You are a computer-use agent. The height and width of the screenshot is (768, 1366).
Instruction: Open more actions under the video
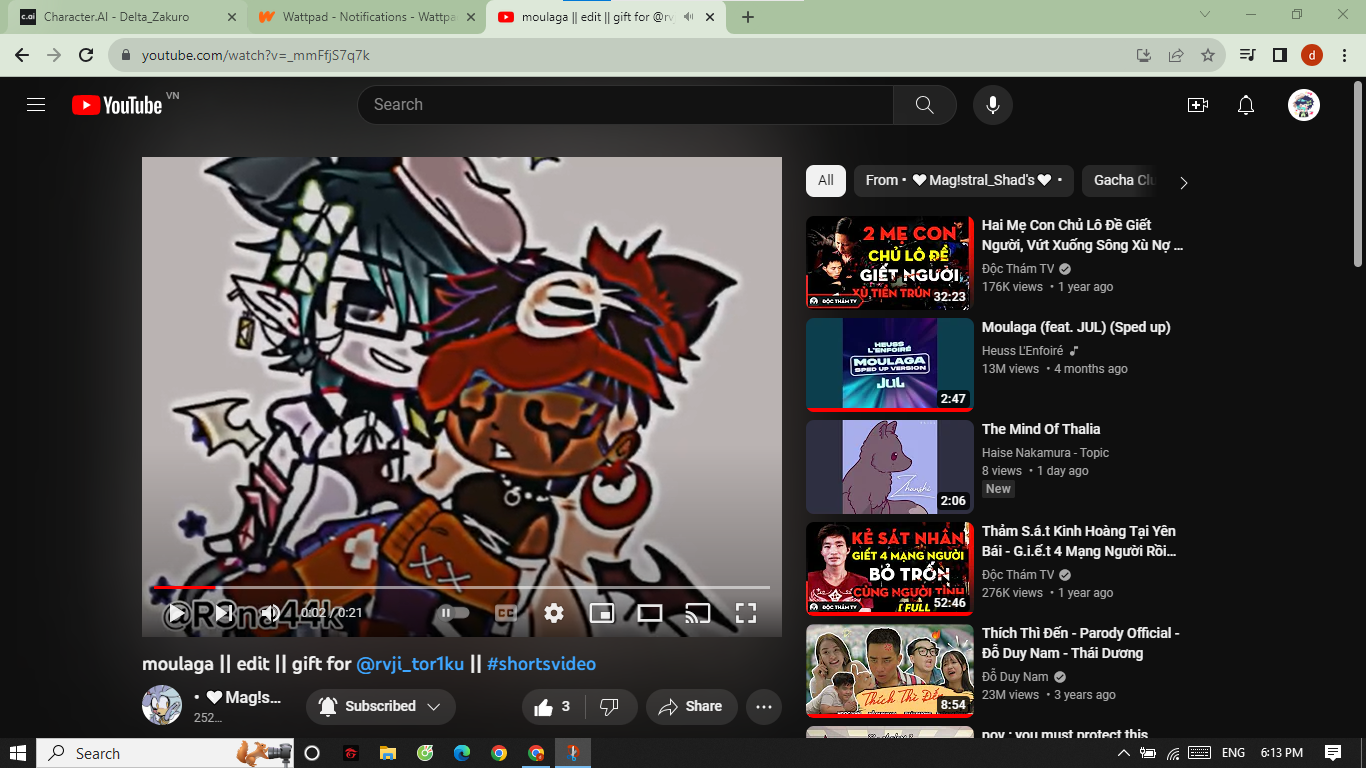[x=764, y=707]
